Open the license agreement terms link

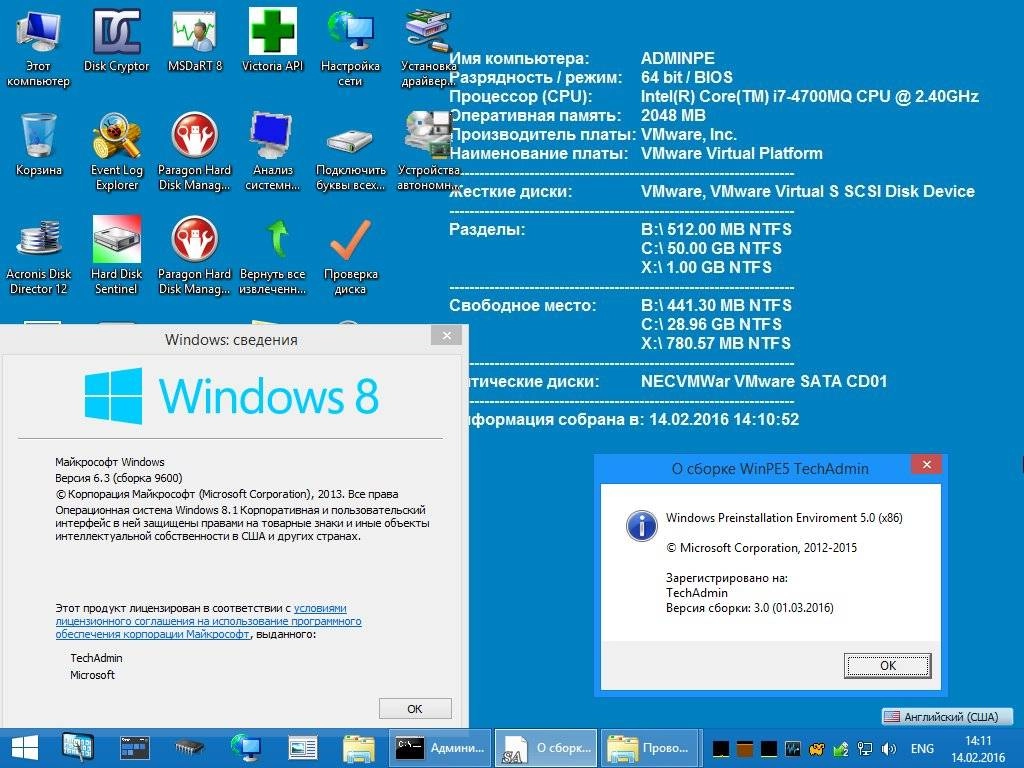coord(208,621)
